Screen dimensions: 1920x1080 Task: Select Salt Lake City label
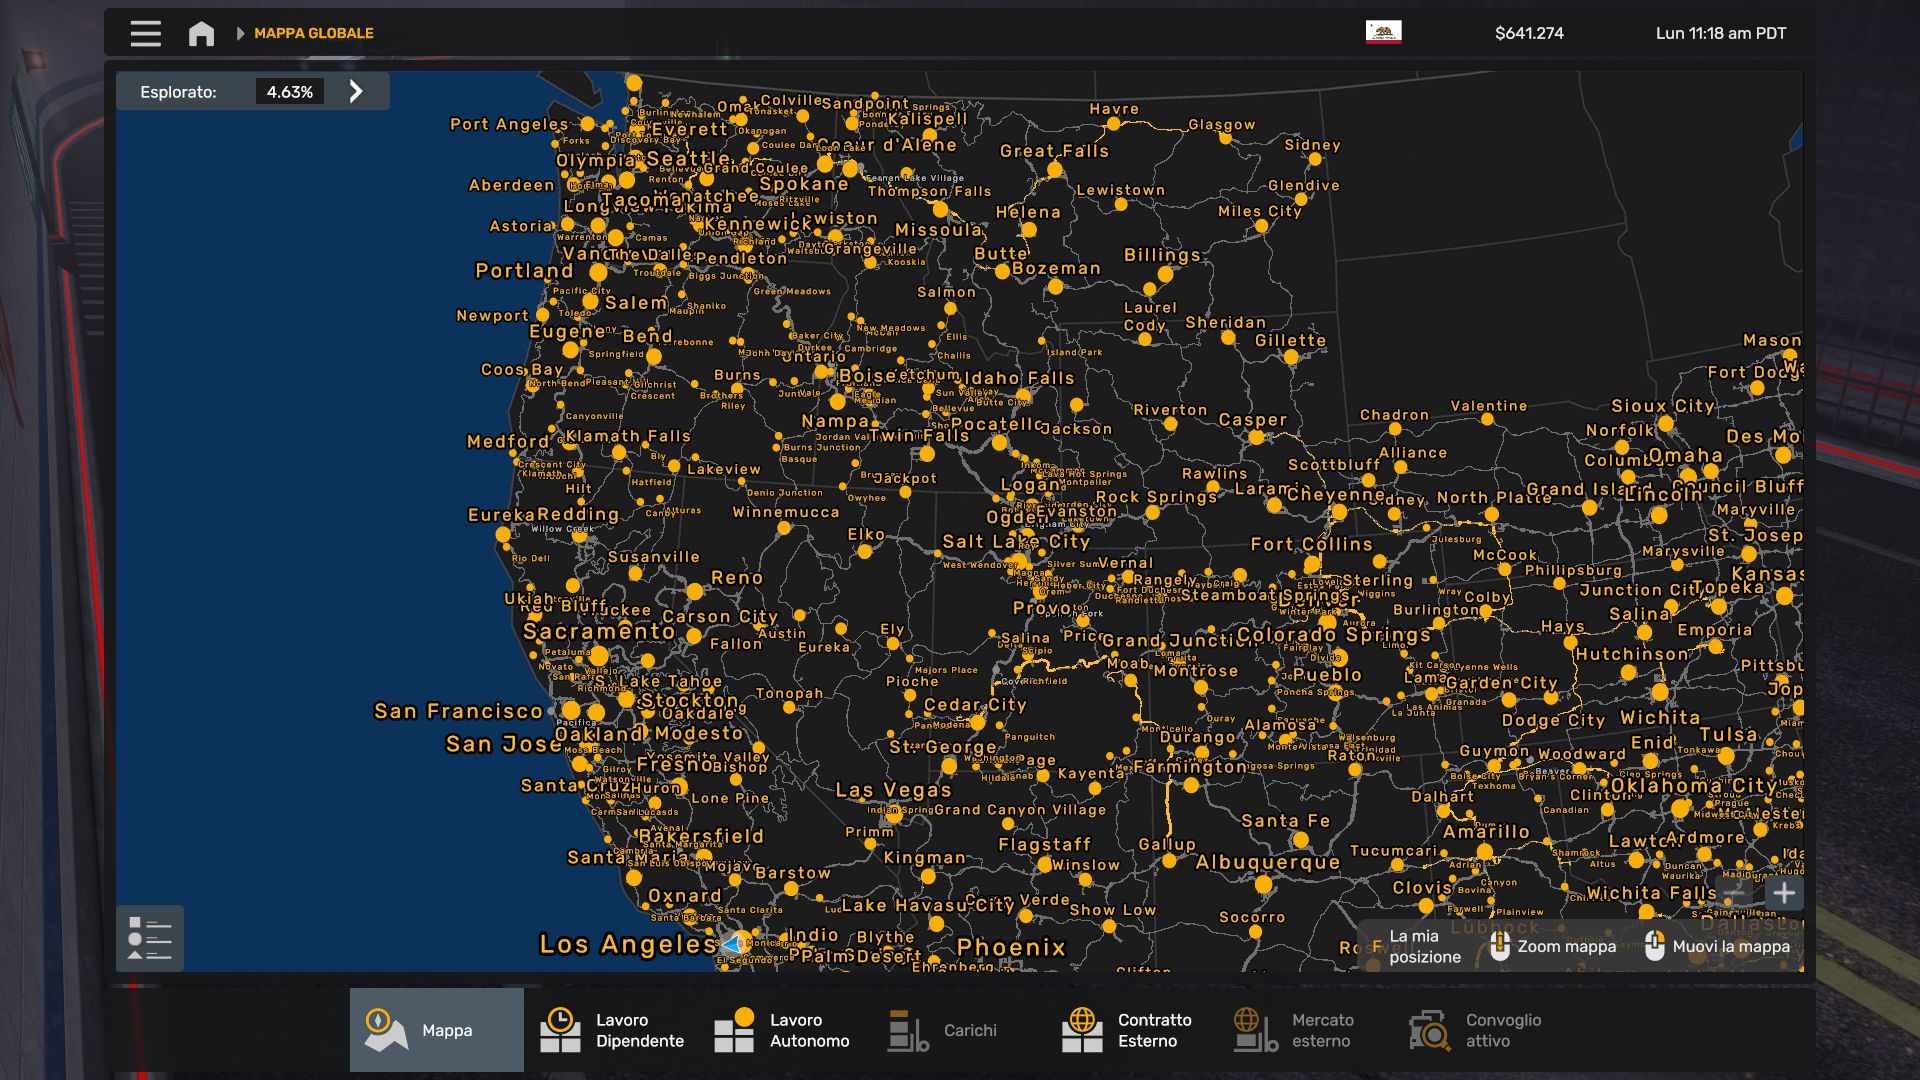coord(1016,541)
